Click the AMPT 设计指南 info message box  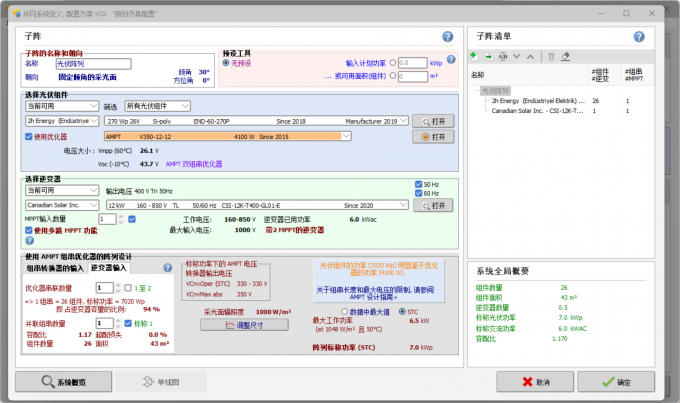pyautogui.click(x=379, y=281)
